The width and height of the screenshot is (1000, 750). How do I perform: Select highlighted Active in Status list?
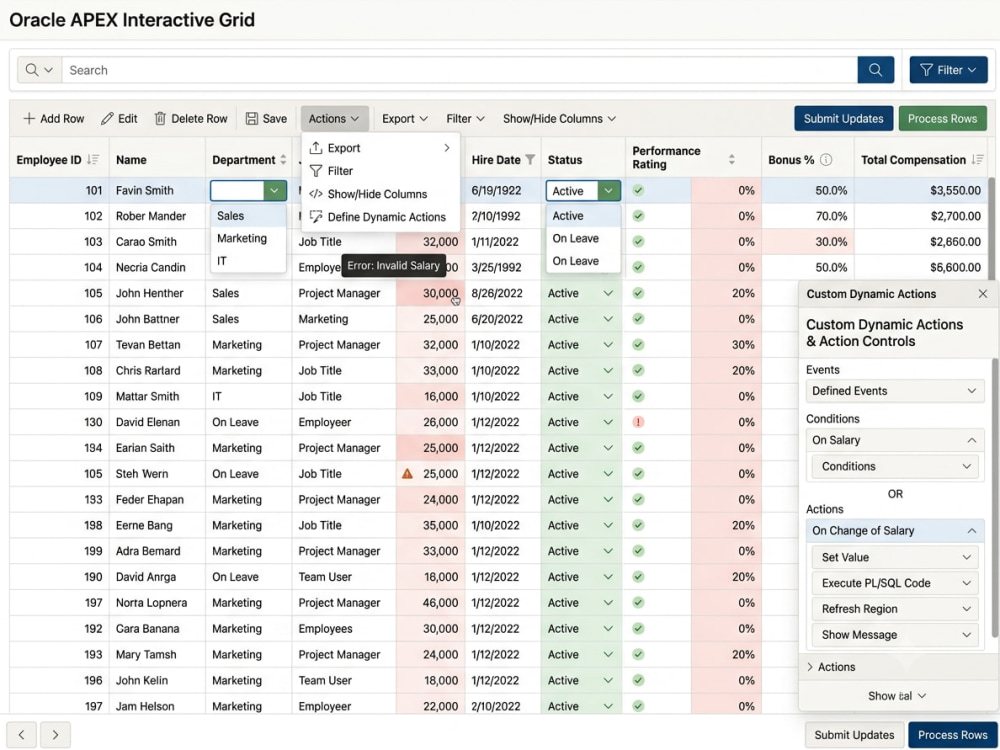583,216
